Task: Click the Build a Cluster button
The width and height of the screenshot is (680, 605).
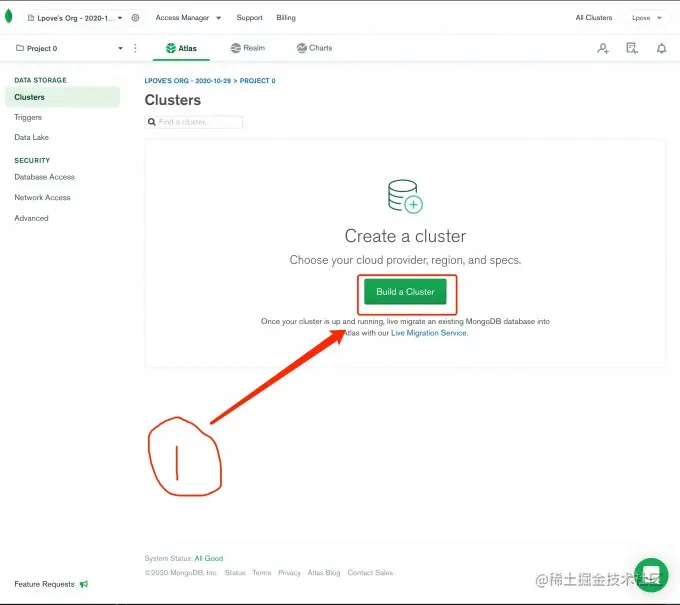Action: [405, 292]
